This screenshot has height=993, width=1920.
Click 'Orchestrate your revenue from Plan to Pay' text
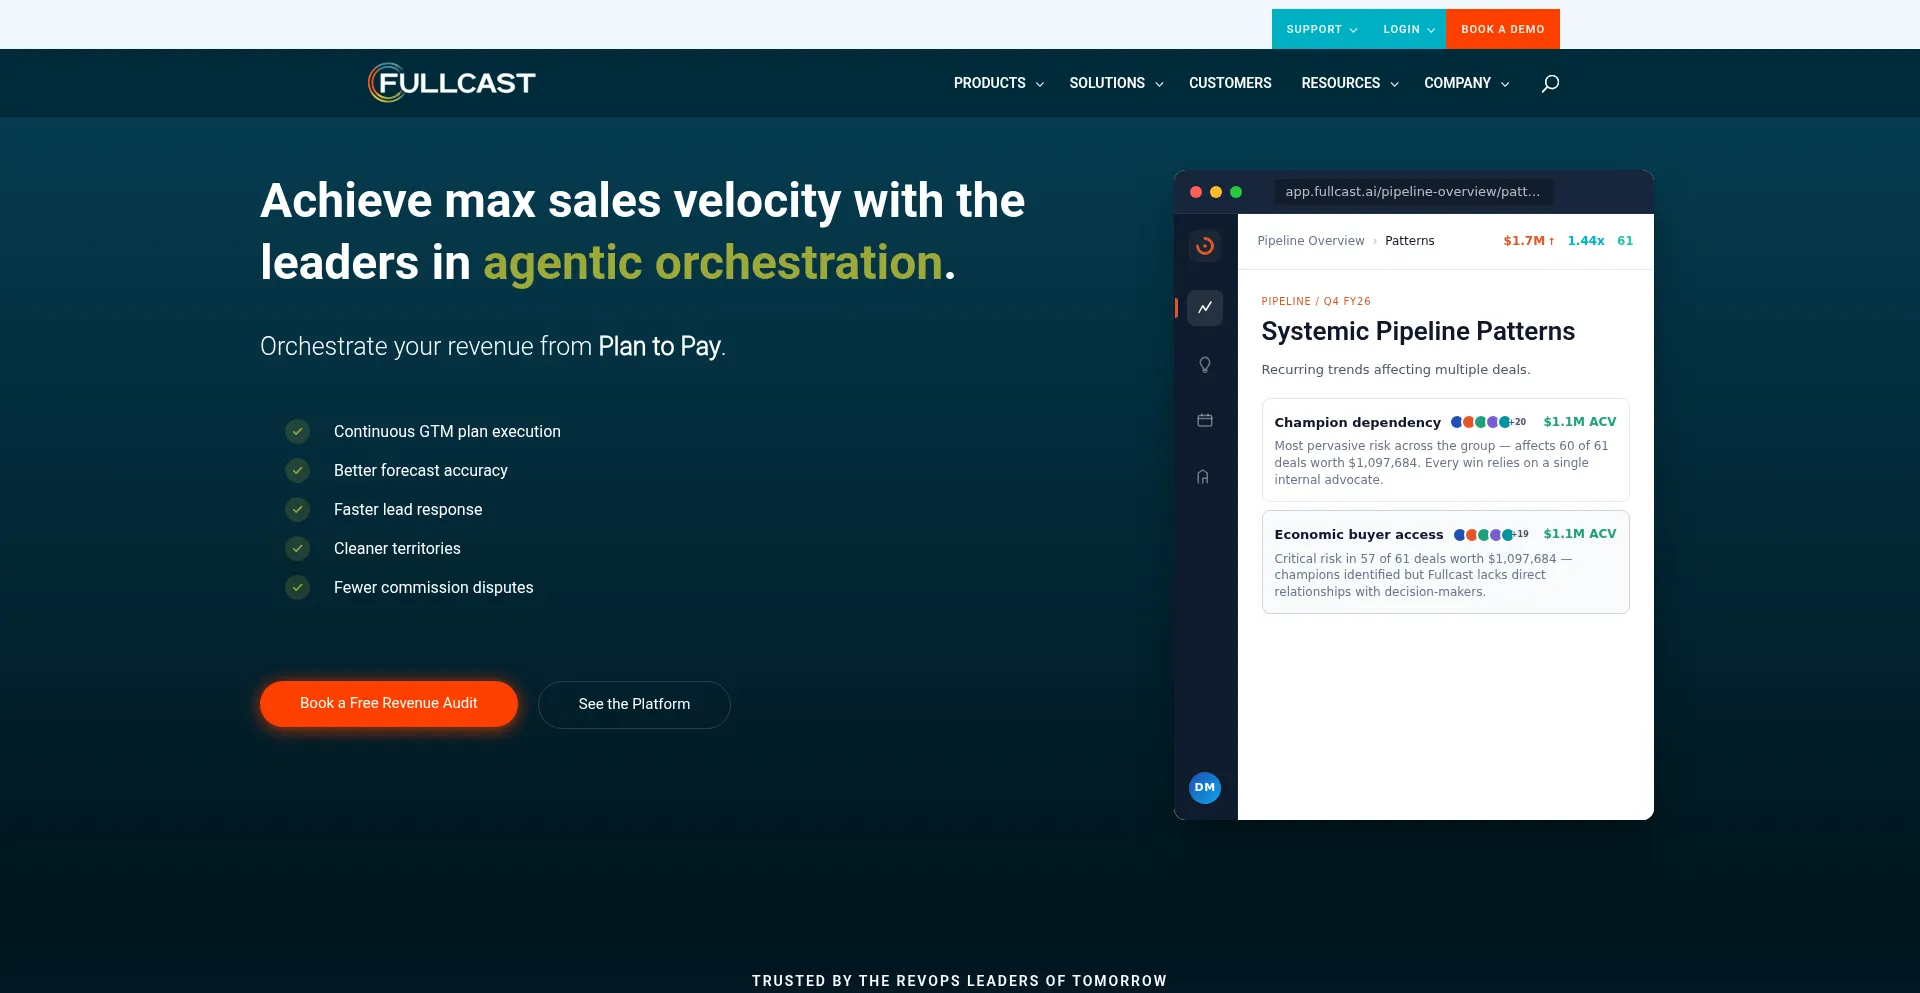coord(492,347)
